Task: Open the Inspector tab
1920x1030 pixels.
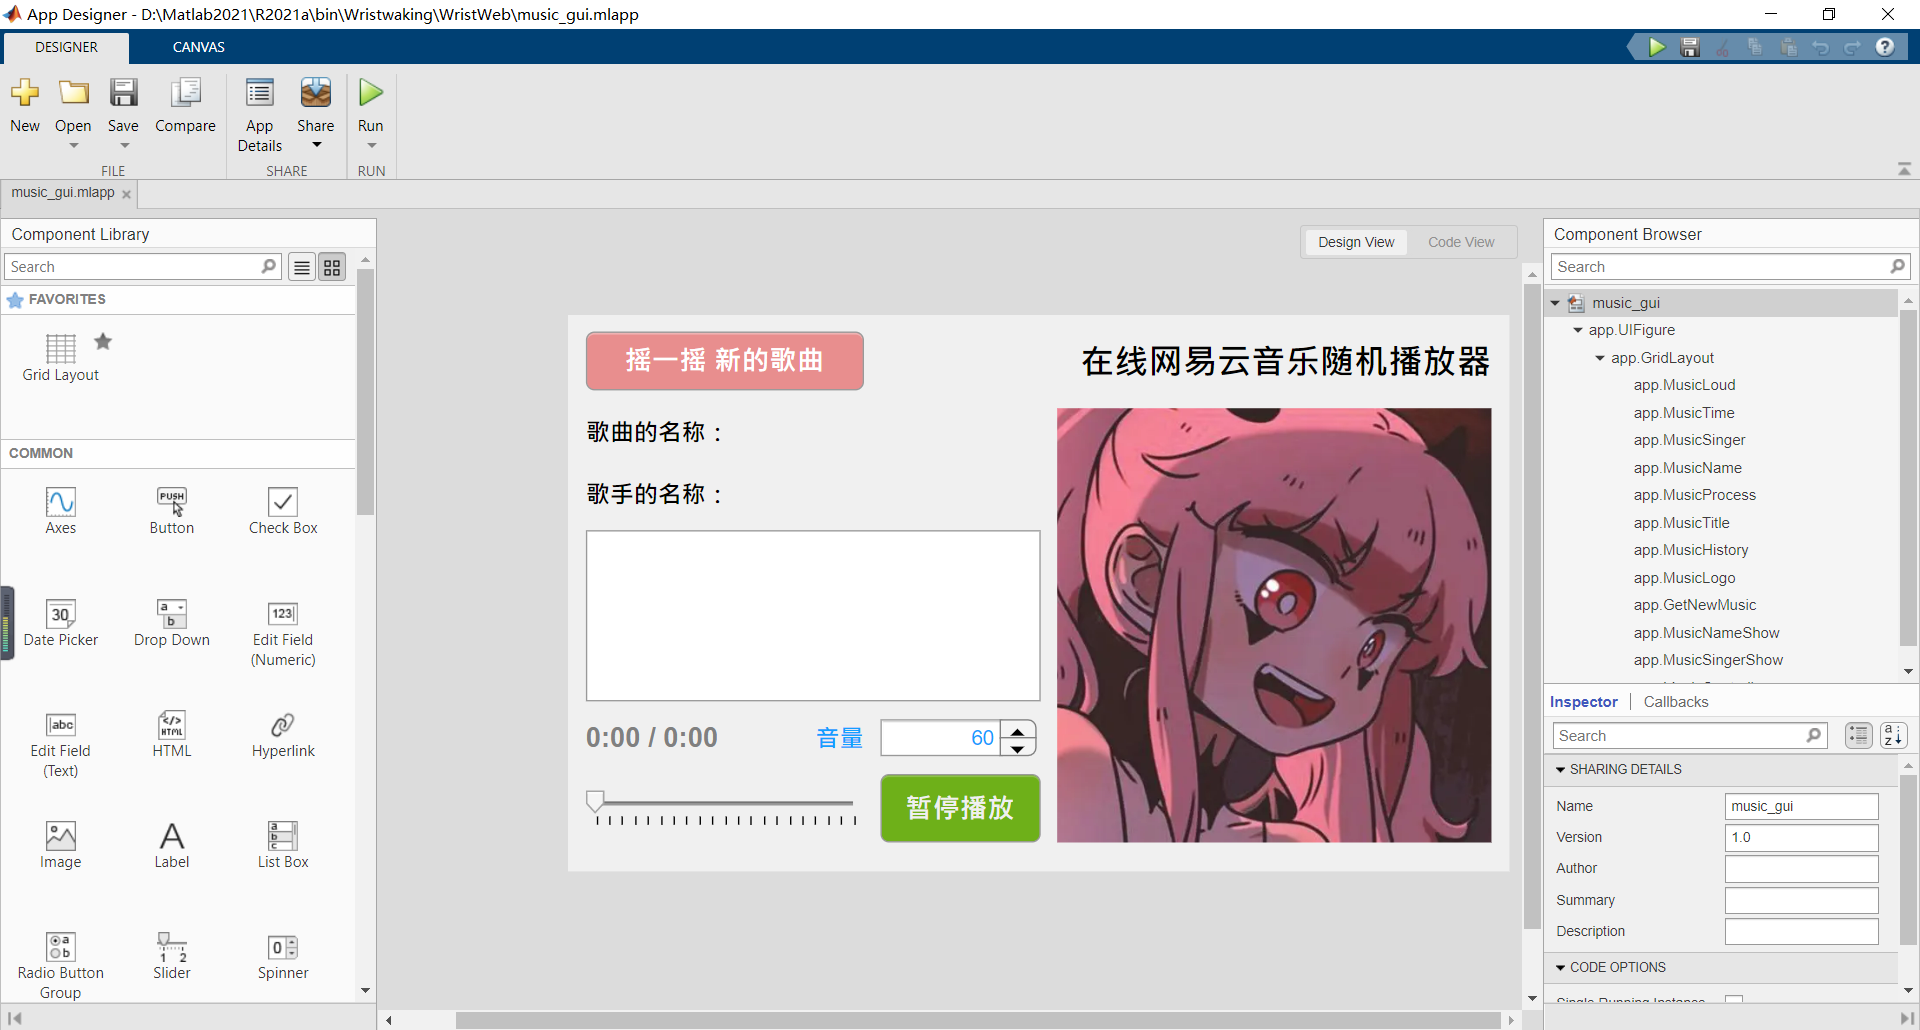Action: click(x=1583, y=702)
